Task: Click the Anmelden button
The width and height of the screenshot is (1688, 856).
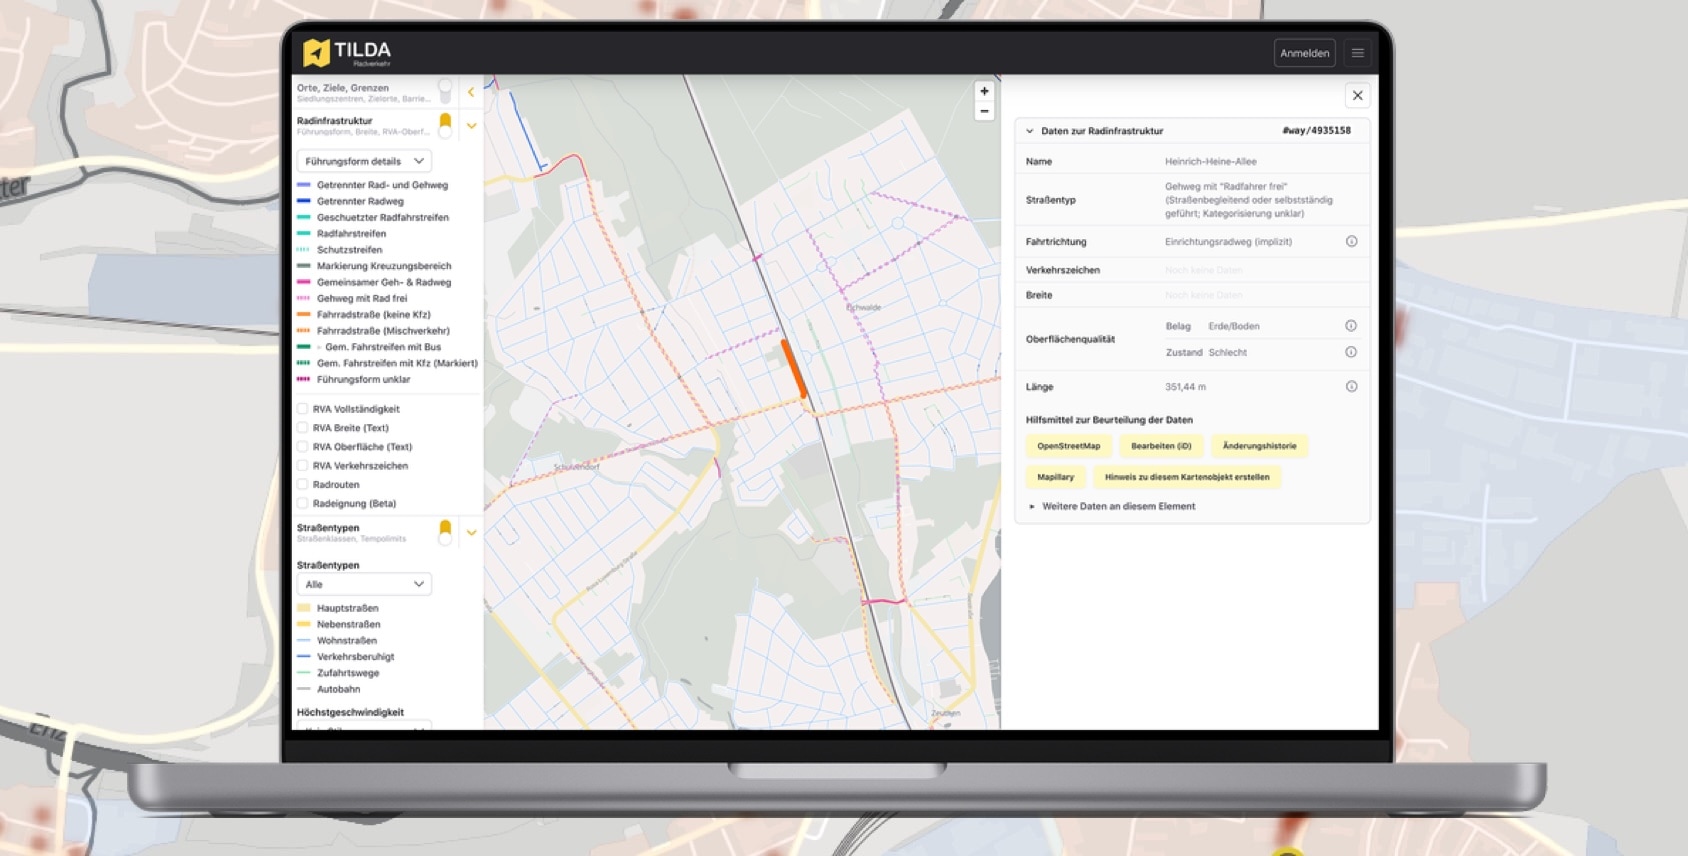Action: [1304, 53]
